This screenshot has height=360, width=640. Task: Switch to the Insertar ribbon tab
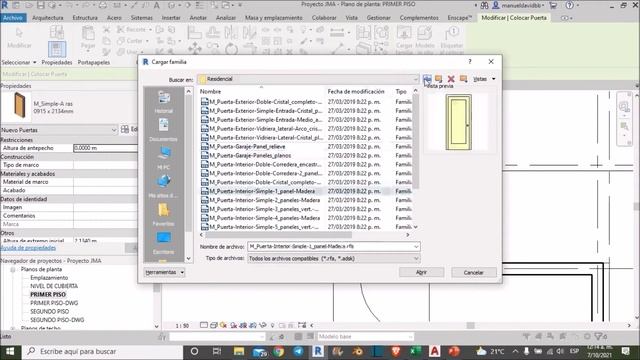click(x=171, y=18)
